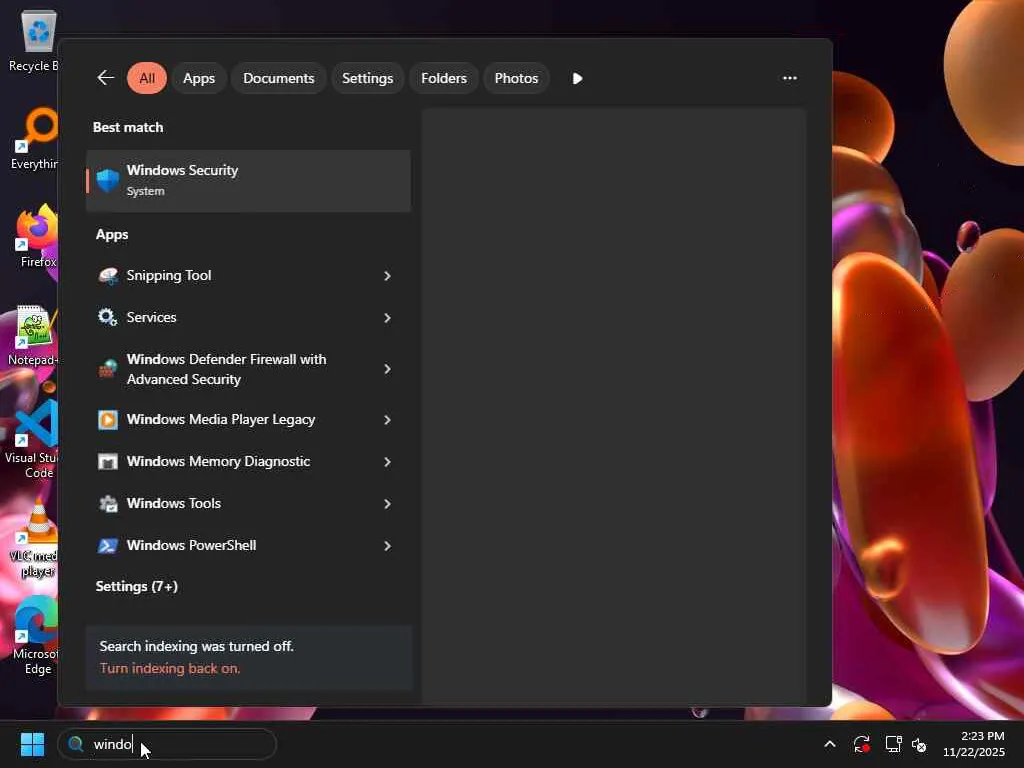The width and height of the screenshot is (1024, 768).
Task: Click the Windows Memory Diagnostic icon
Action: pyautogui.click(x=108, y=462)
